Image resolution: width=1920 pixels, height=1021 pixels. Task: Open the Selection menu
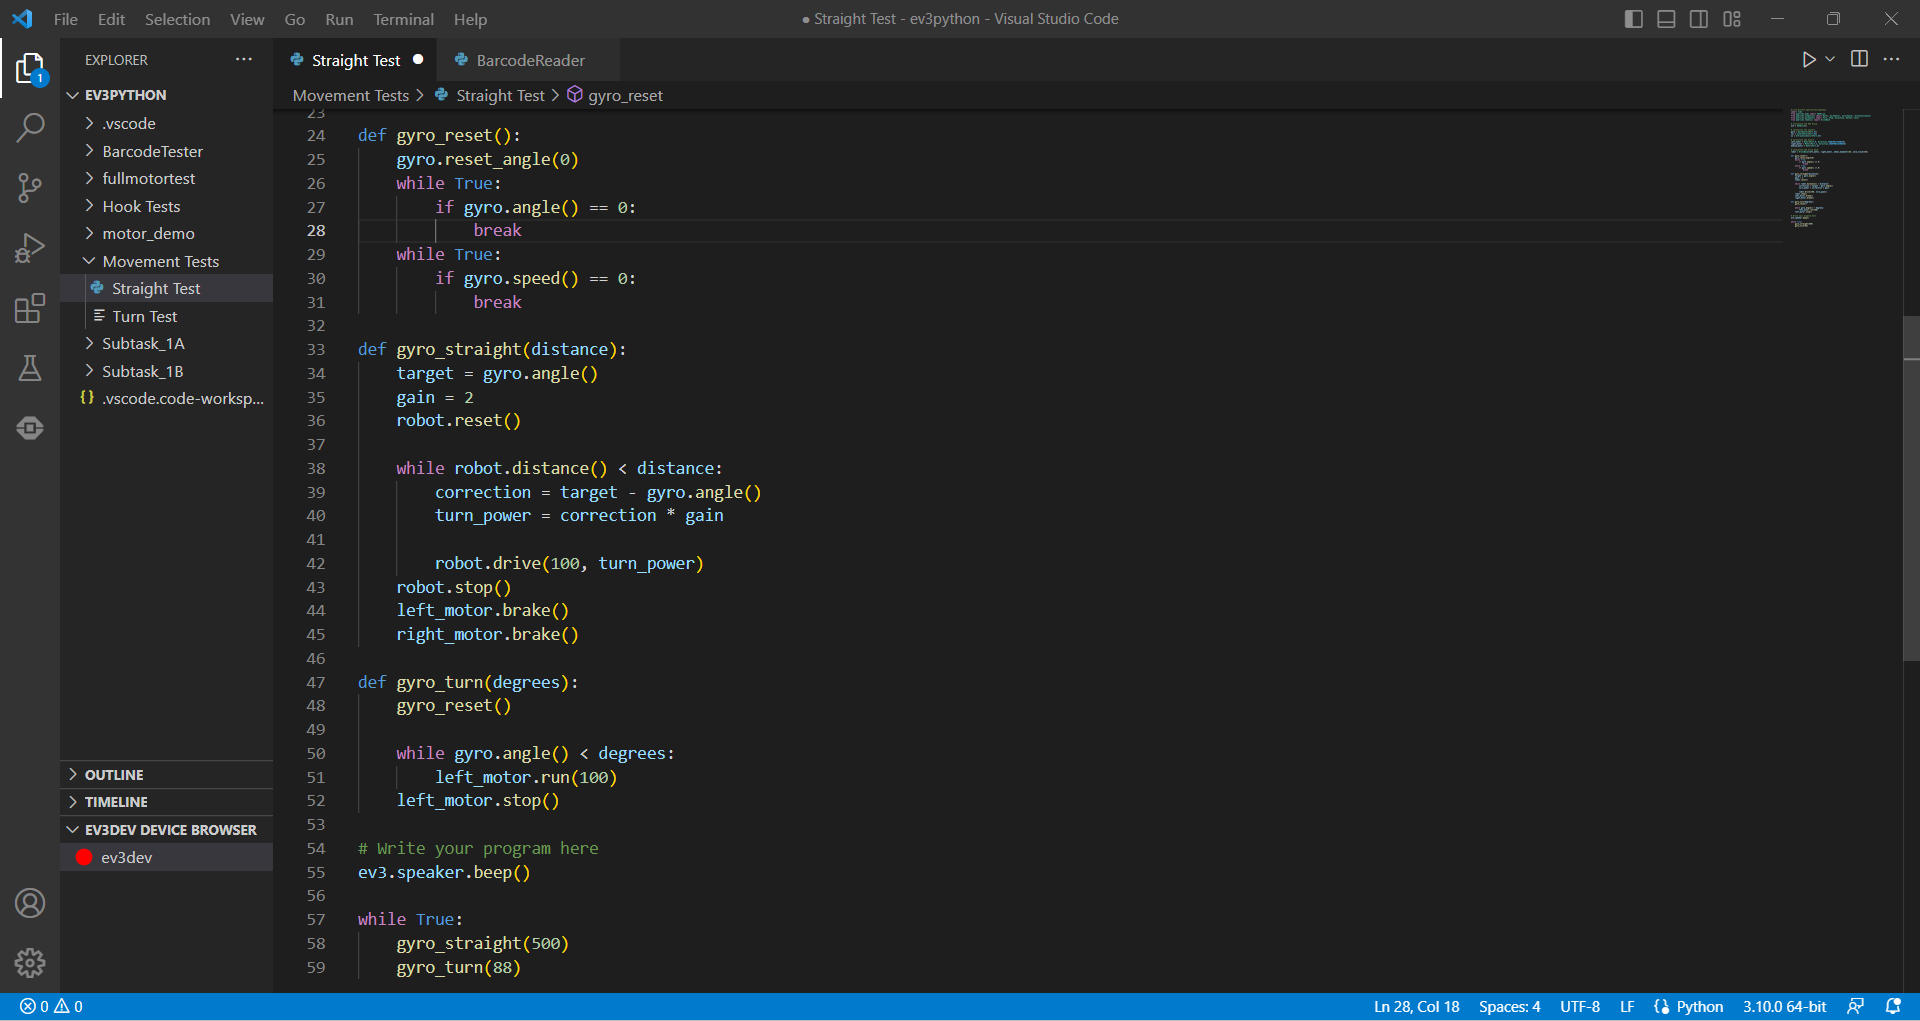click(177, 19)
